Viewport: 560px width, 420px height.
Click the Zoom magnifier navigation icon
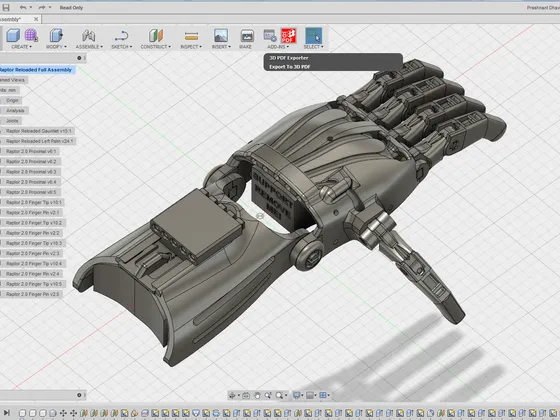click(x=268, y=395)
